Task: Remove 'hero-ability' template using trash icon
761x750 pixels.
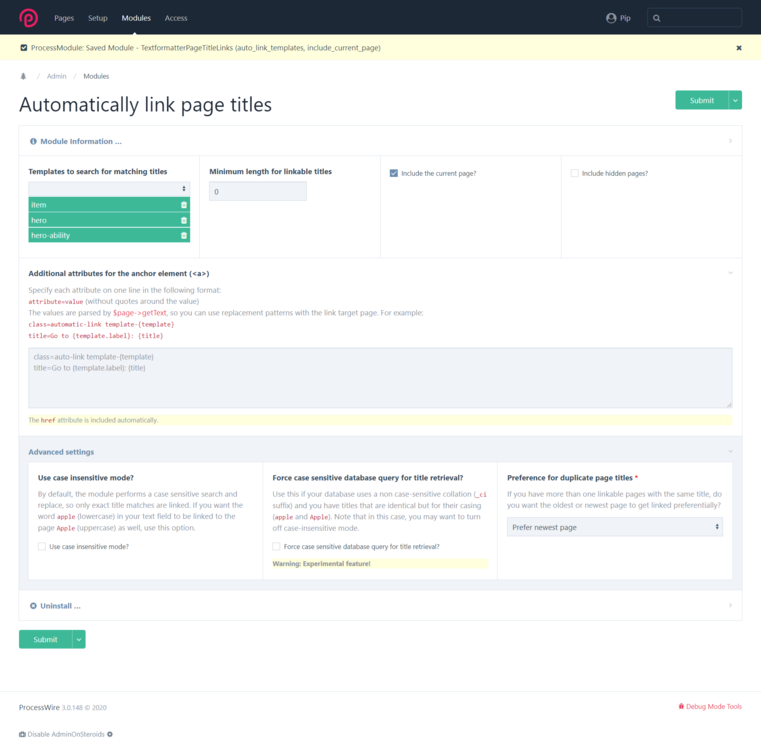Action: [x=184, y=236]
